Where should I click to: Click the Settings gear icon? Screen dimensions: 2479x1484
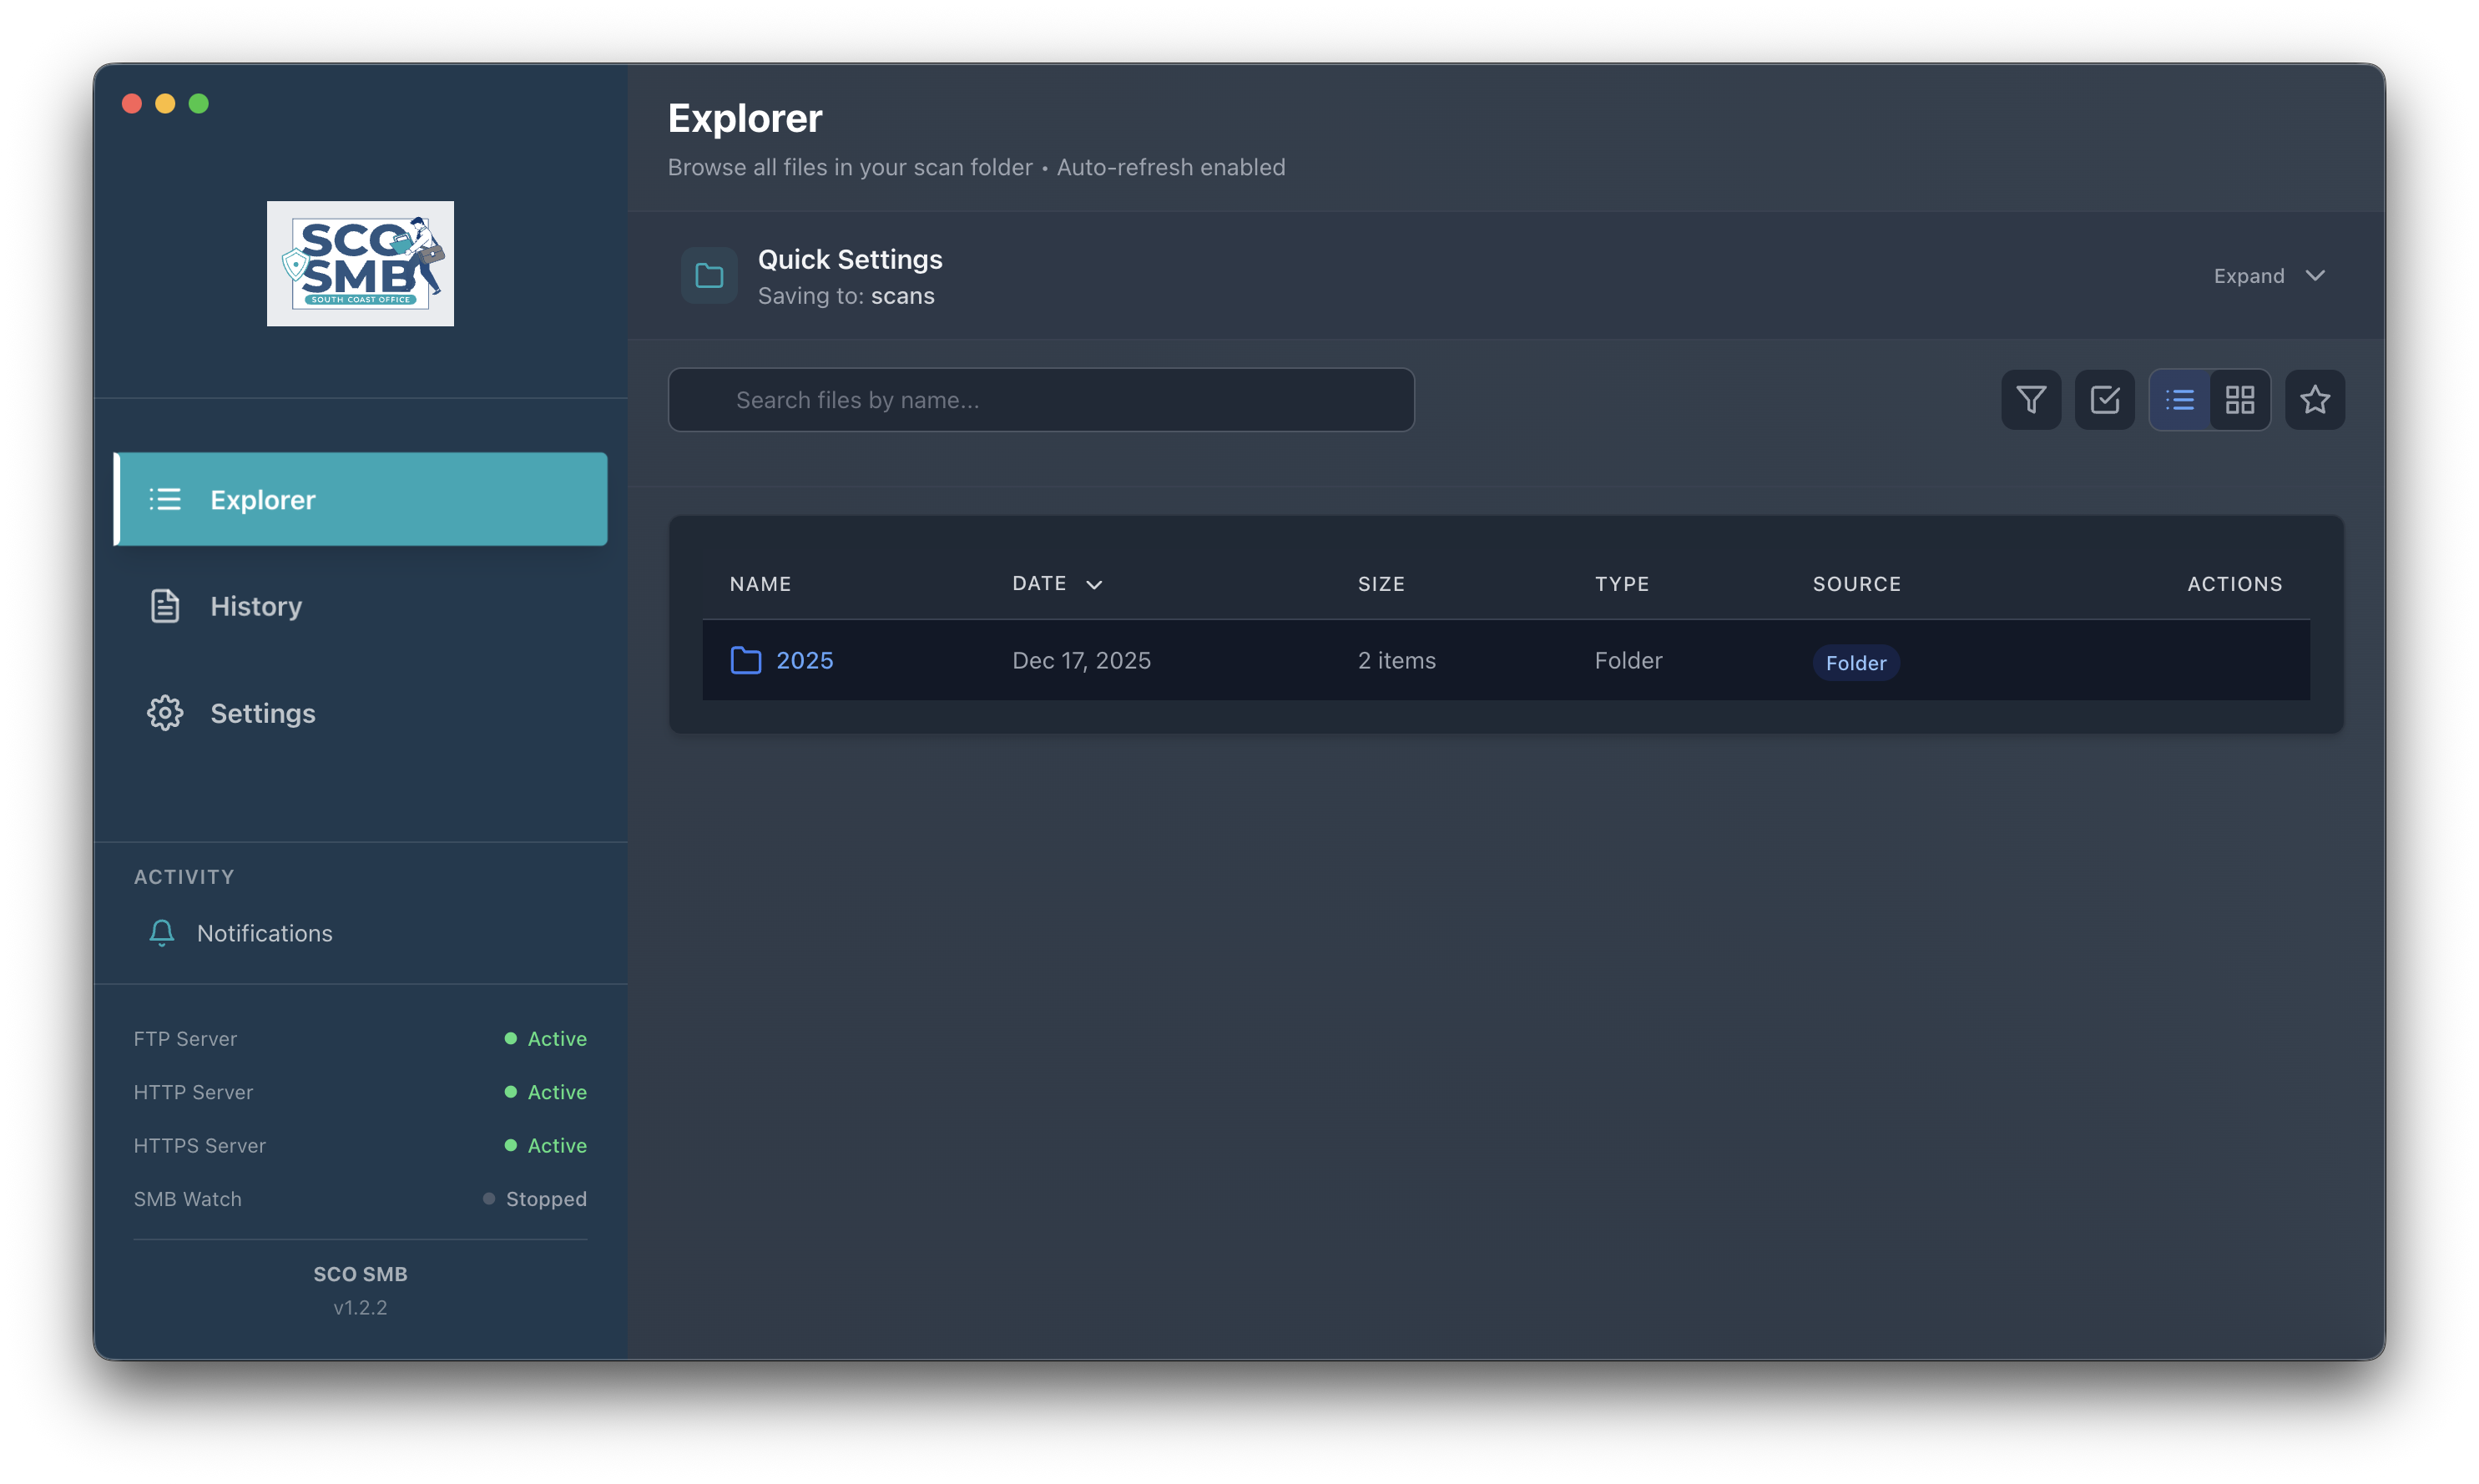(165, 713)
